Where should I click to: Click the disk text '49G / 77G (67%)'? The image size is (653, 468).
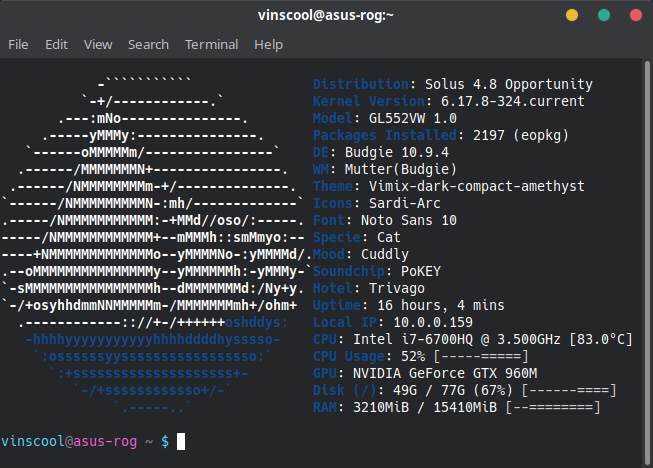tap(453, 391)
